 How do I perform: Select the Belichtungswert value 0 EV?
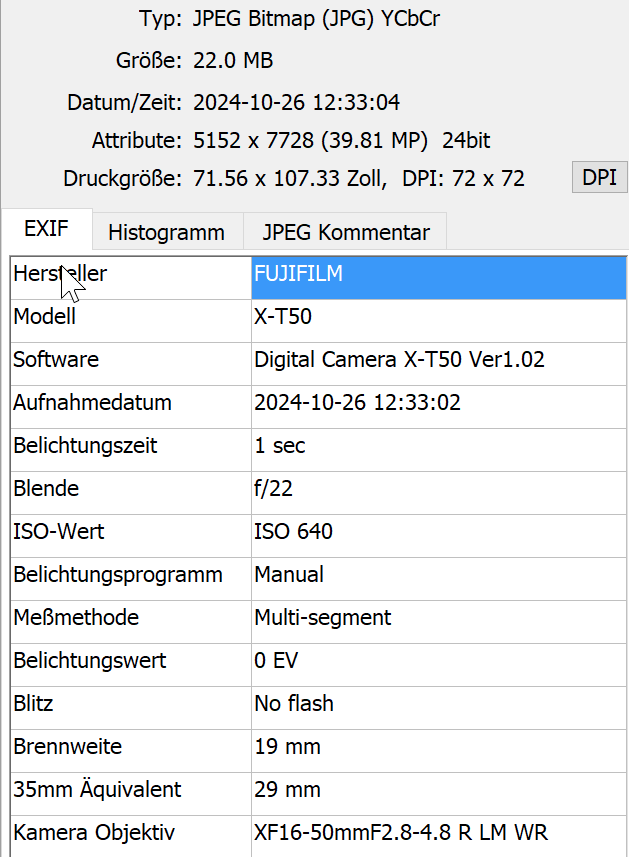(438, 661)
